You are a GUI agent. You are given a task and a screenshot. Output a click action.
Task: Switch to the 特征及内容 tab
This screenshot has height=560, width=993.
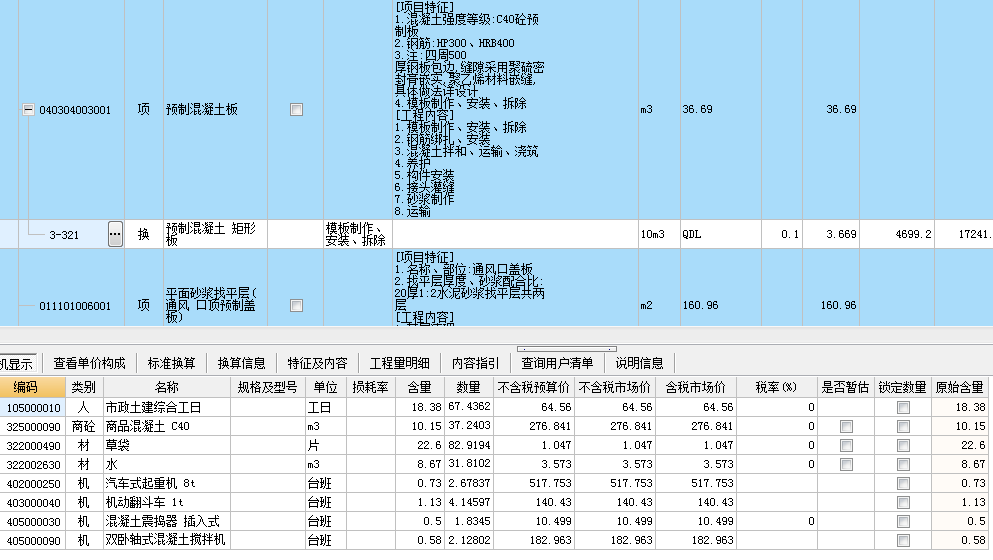click(x=317, y=363)
